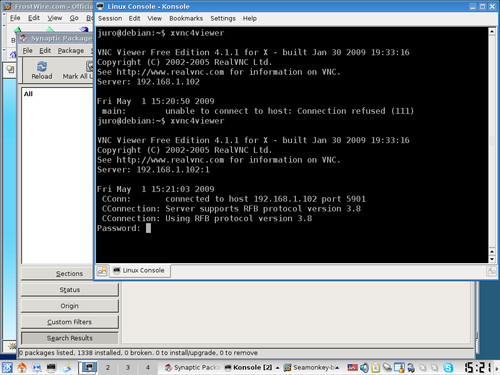Switch to virtual desktop 1 in pager

(88, 367)
